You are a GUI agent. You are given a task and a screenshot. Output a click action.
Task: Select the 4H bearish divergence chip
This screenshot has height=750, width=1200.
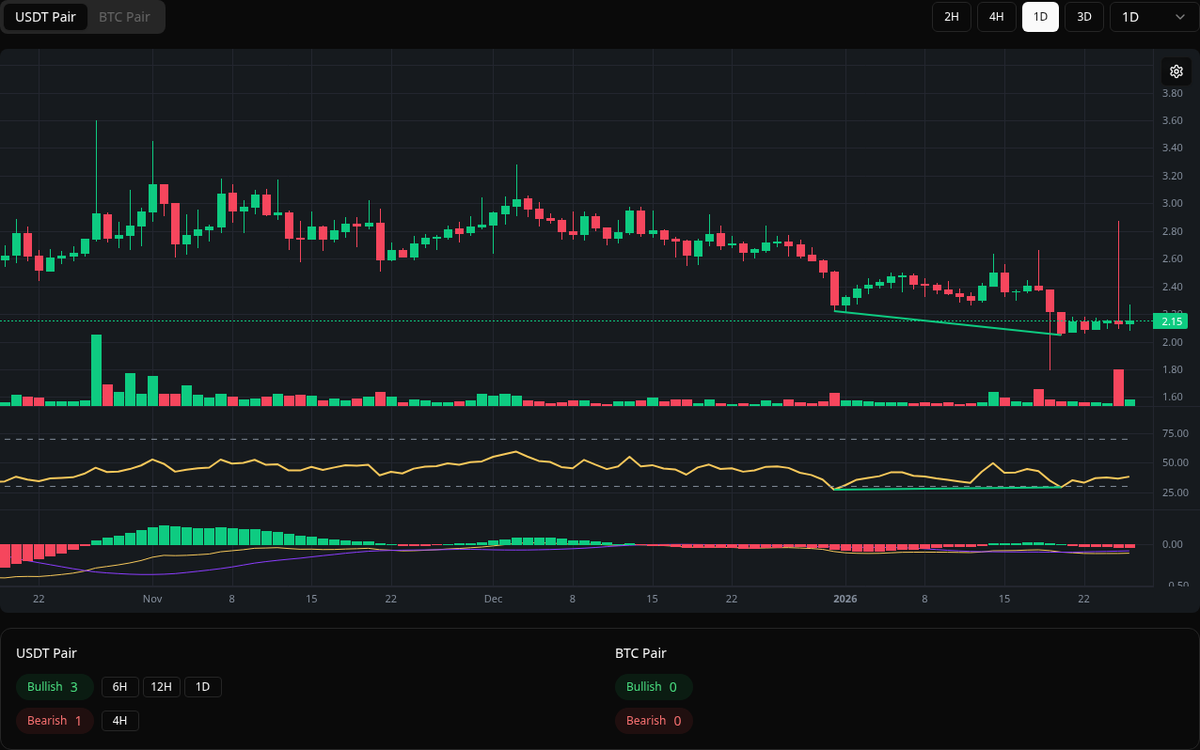tap(120, 721)
